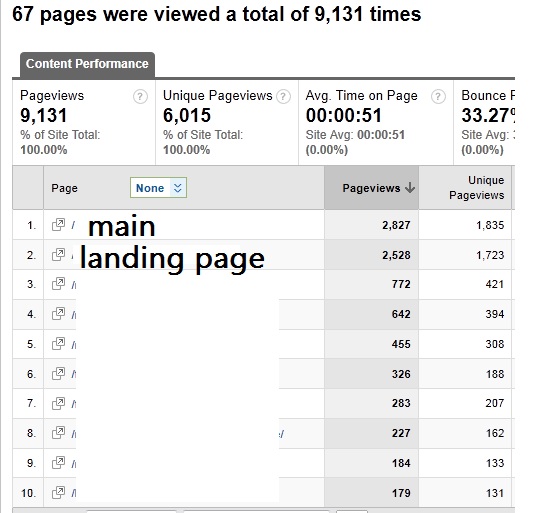The image size is (548, 513).
Task: Click the Page column header
Action: (x=64, y=188)
